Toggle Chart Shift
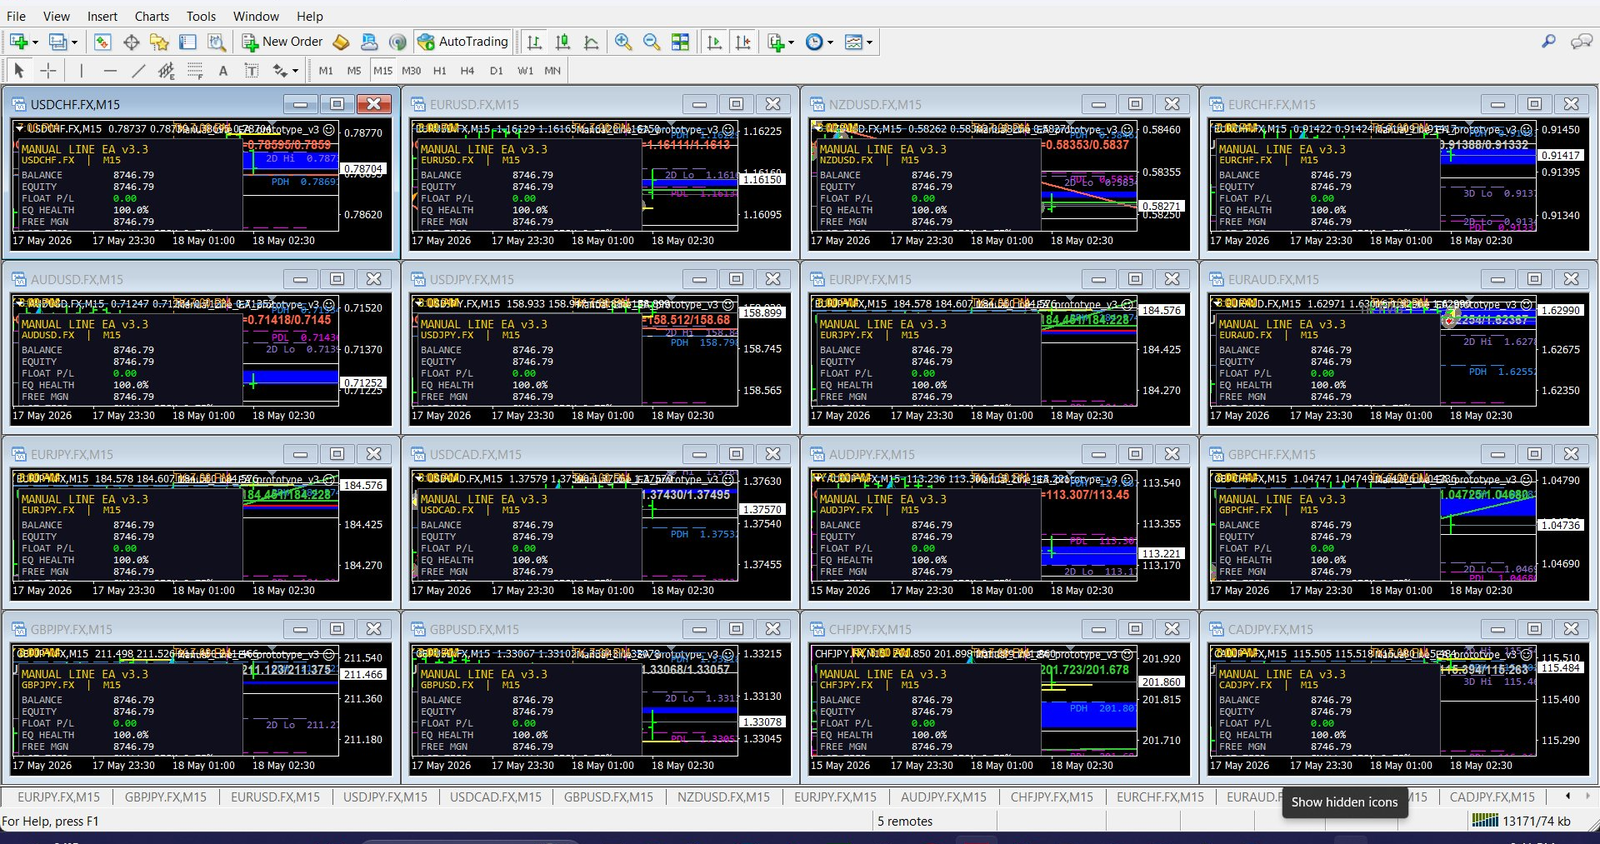The height and width of the screenshot is (844, 1600). coord(743,42)
